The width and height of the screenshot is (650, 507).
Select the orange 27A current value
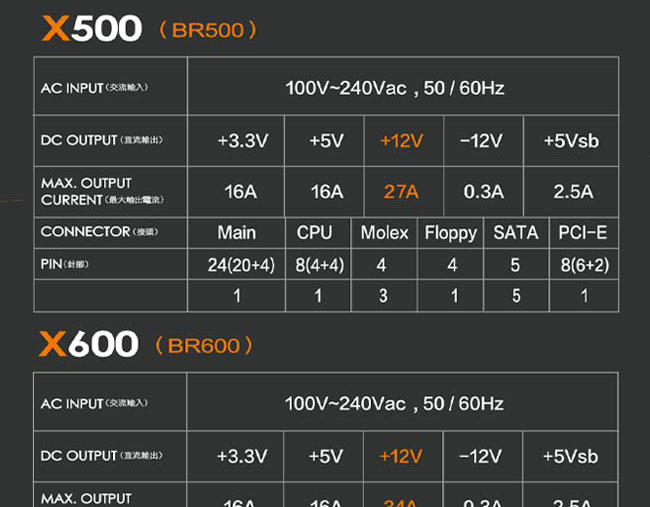pos(401,192)
